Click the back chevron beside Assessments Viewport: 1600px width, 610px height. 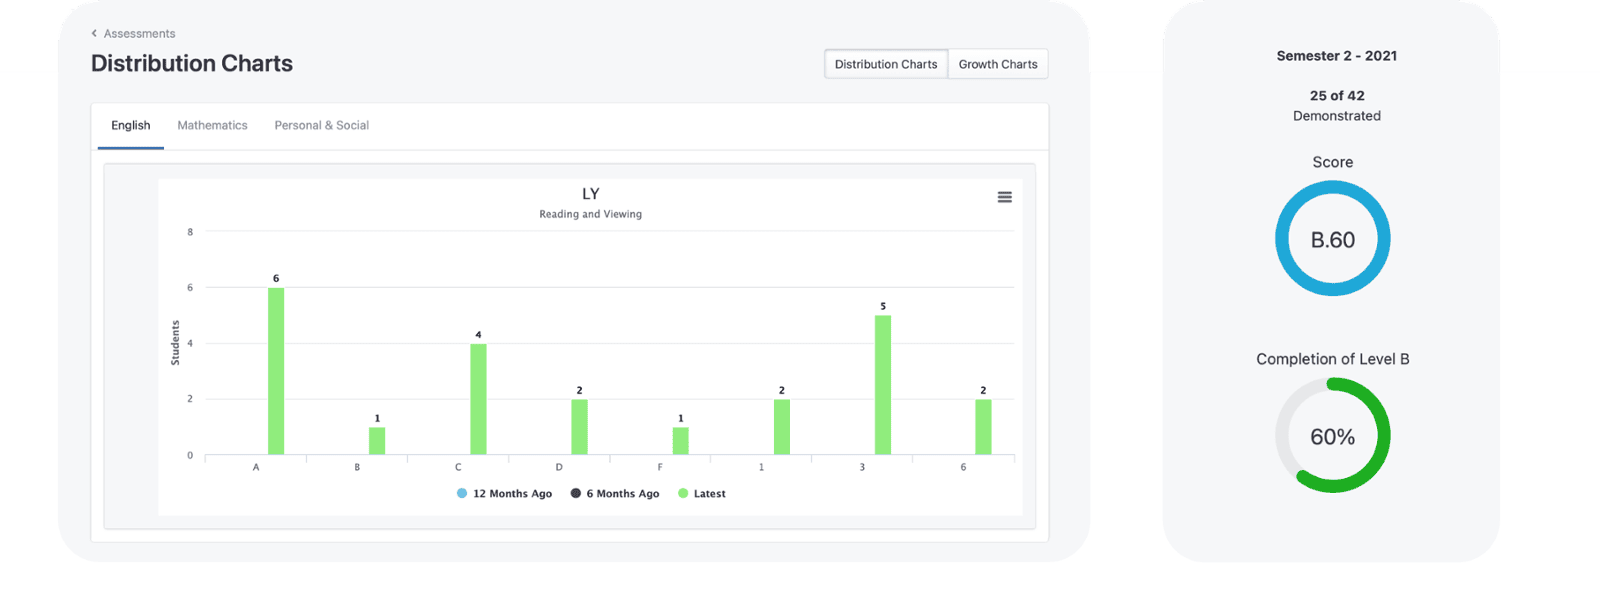(x=94, y=34)
